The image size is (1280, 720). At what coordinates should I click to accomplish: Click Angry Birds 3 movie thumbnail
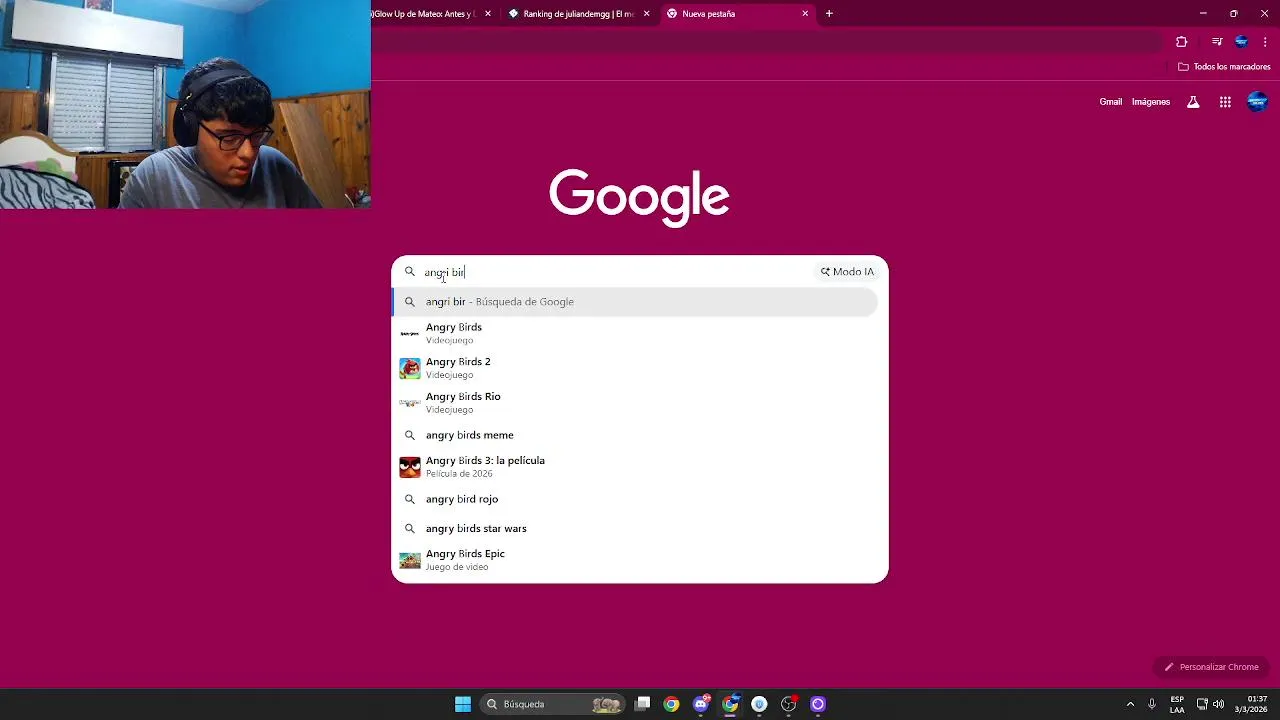pos(410,467)
